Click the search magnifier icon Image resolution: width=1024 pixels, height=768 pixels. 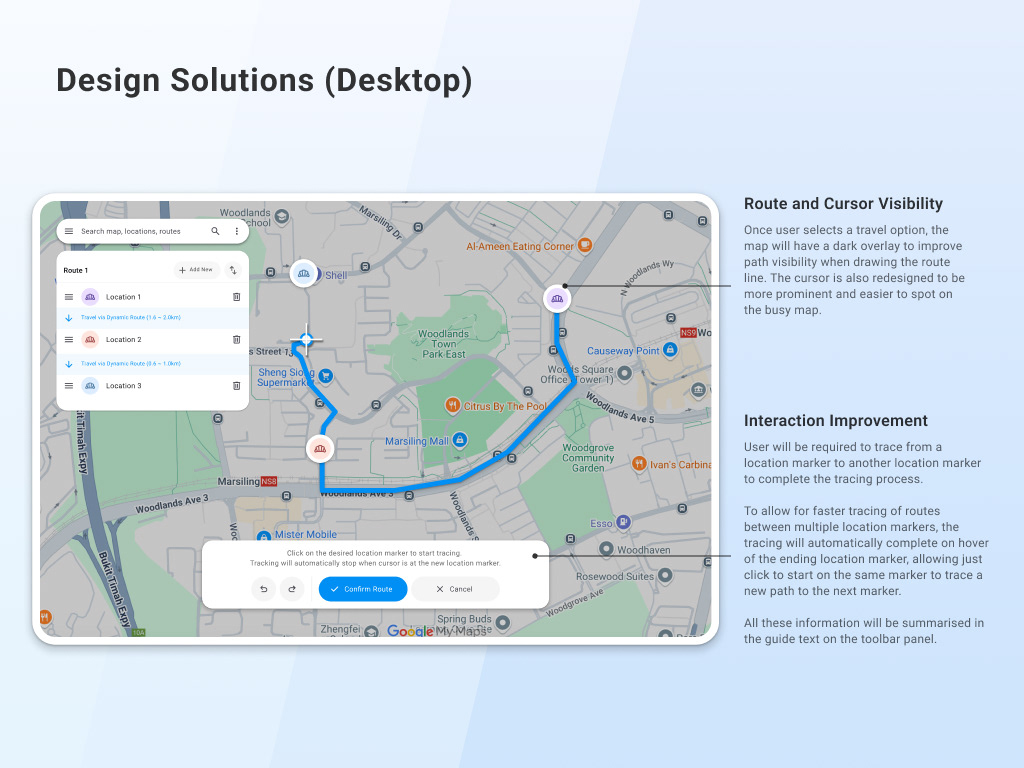click(215, 231)
